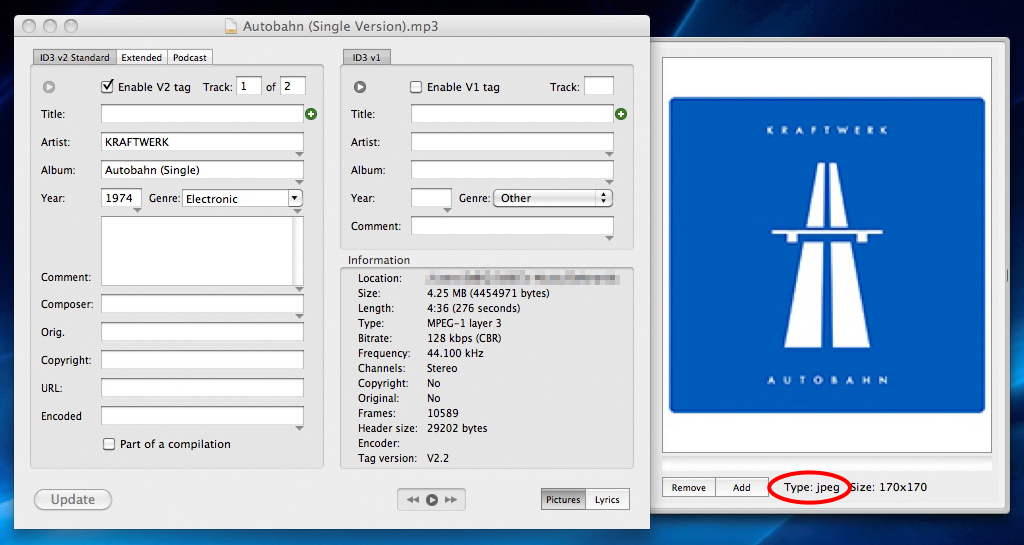
Task: Expand the V1 Year field dropdown arrow
Action: [447, 211]
